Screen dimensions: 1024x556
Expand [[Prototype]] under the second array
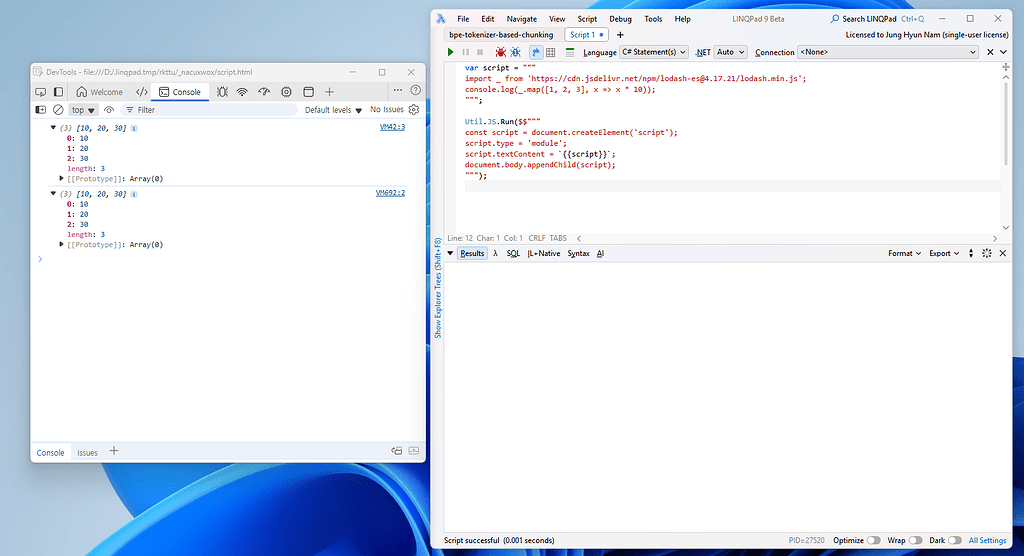coord(61,244)
